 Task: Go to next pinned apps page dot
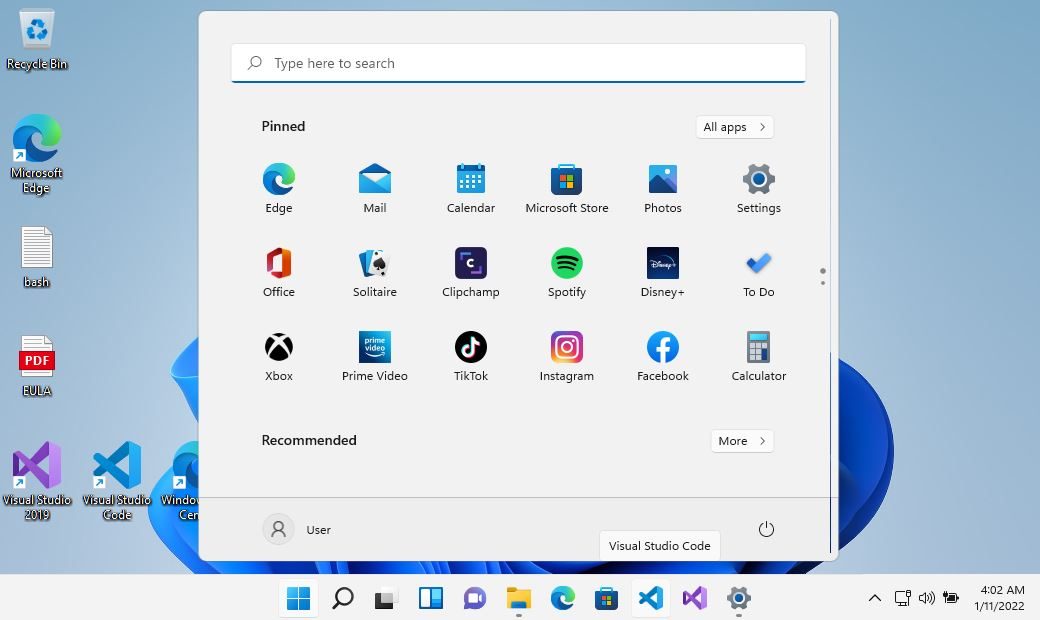click(x=822, y=283)
